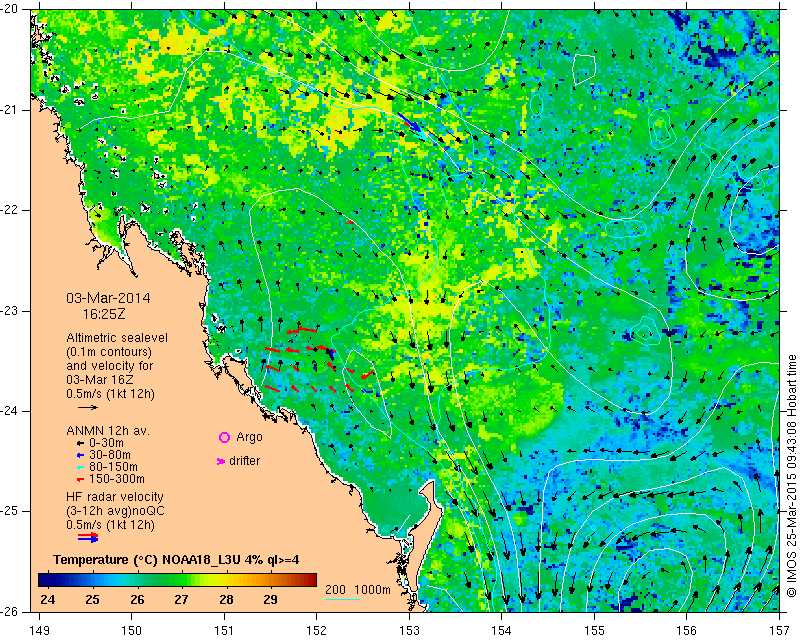Click the 150 longitude axis label

coord(132,631)
